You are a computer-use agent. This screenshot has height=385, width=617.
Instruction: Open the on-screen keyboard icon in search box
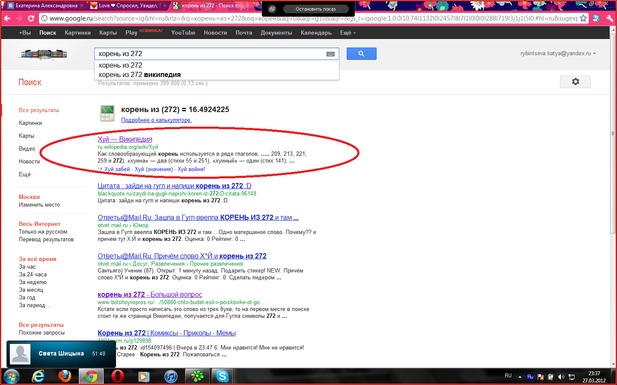click(x=331, y=54)
